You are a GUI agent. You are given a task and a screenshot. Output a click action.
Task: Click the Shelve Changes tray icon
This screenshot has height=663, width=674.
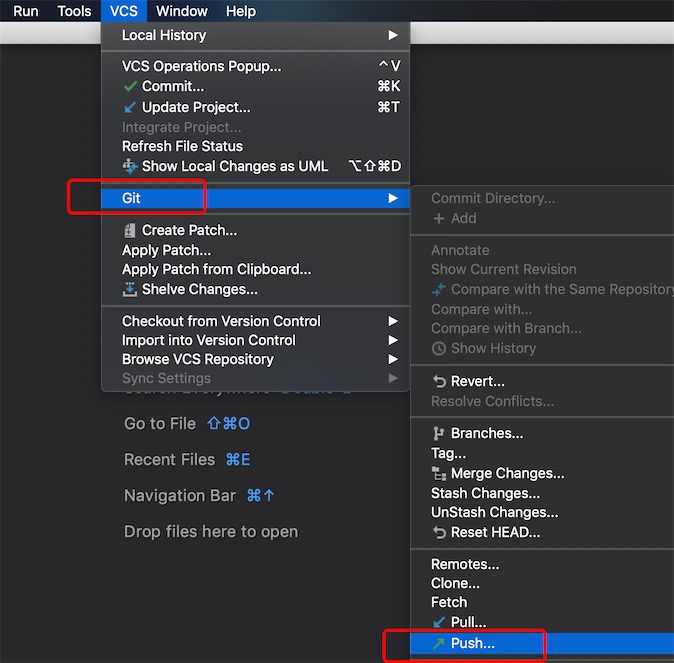click(129, 289)
